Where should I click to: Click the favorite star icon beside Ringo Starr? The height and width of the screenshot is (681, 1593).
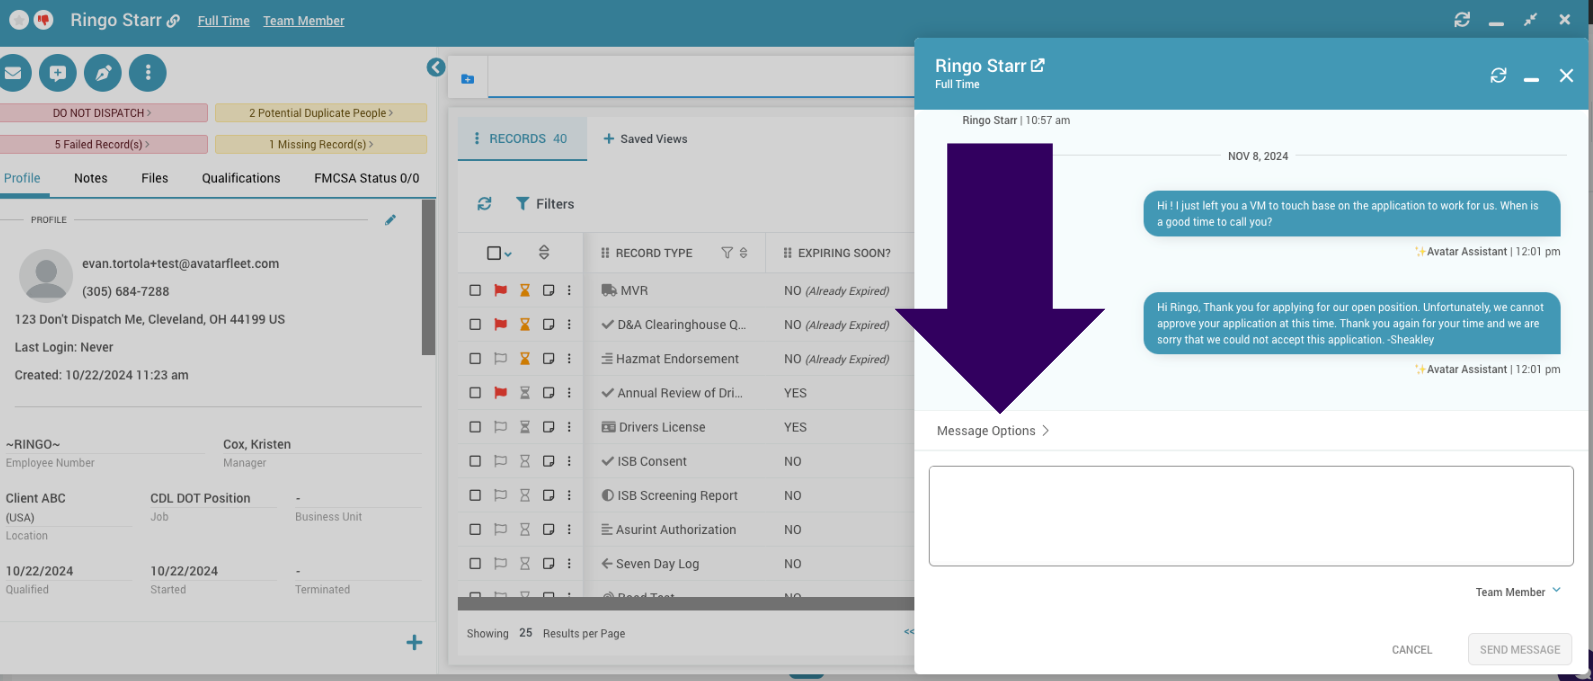[18, 20]
